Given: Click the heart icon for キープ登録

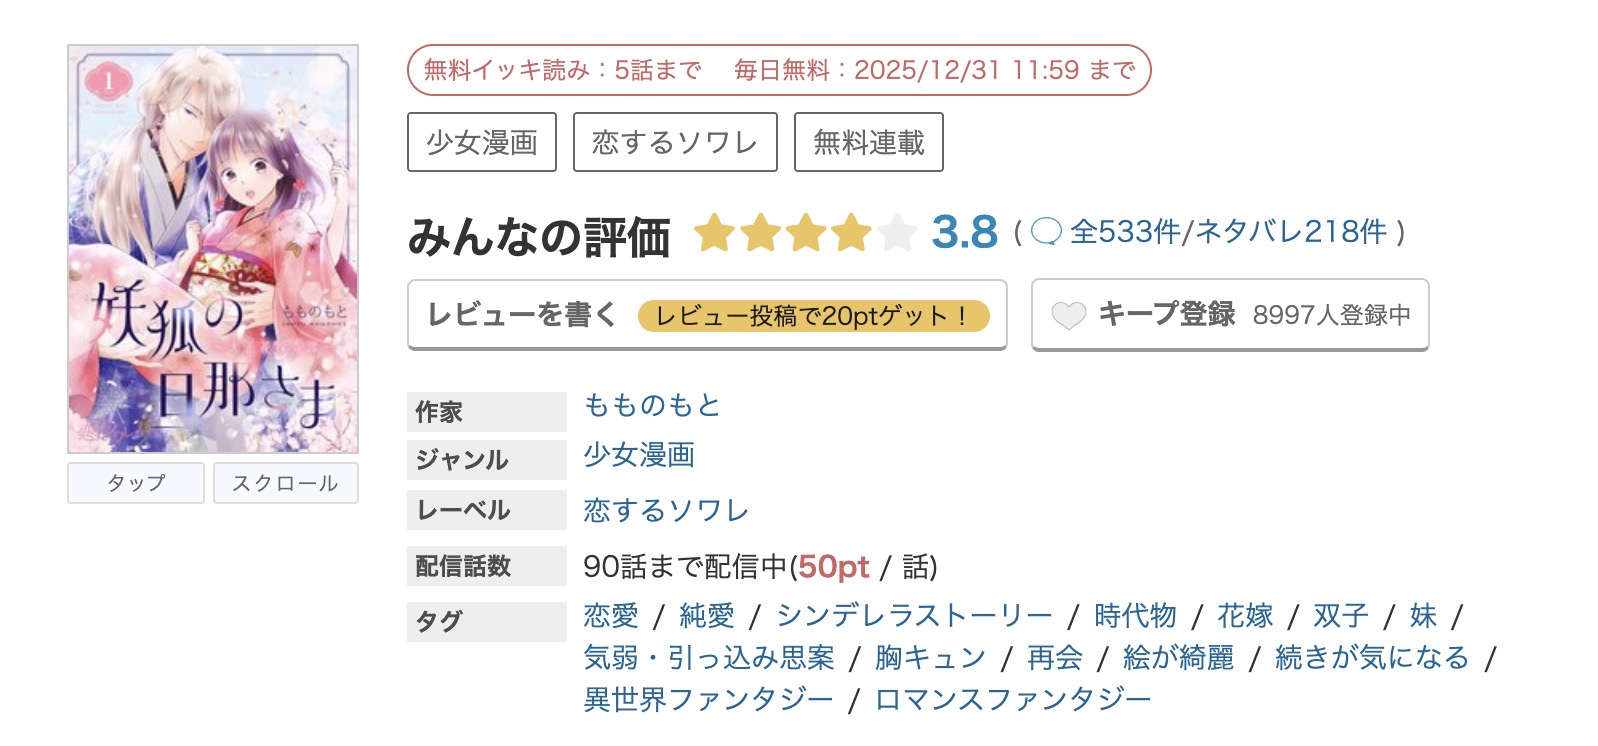Looking at the screenshot, I should click(1068, 316).
